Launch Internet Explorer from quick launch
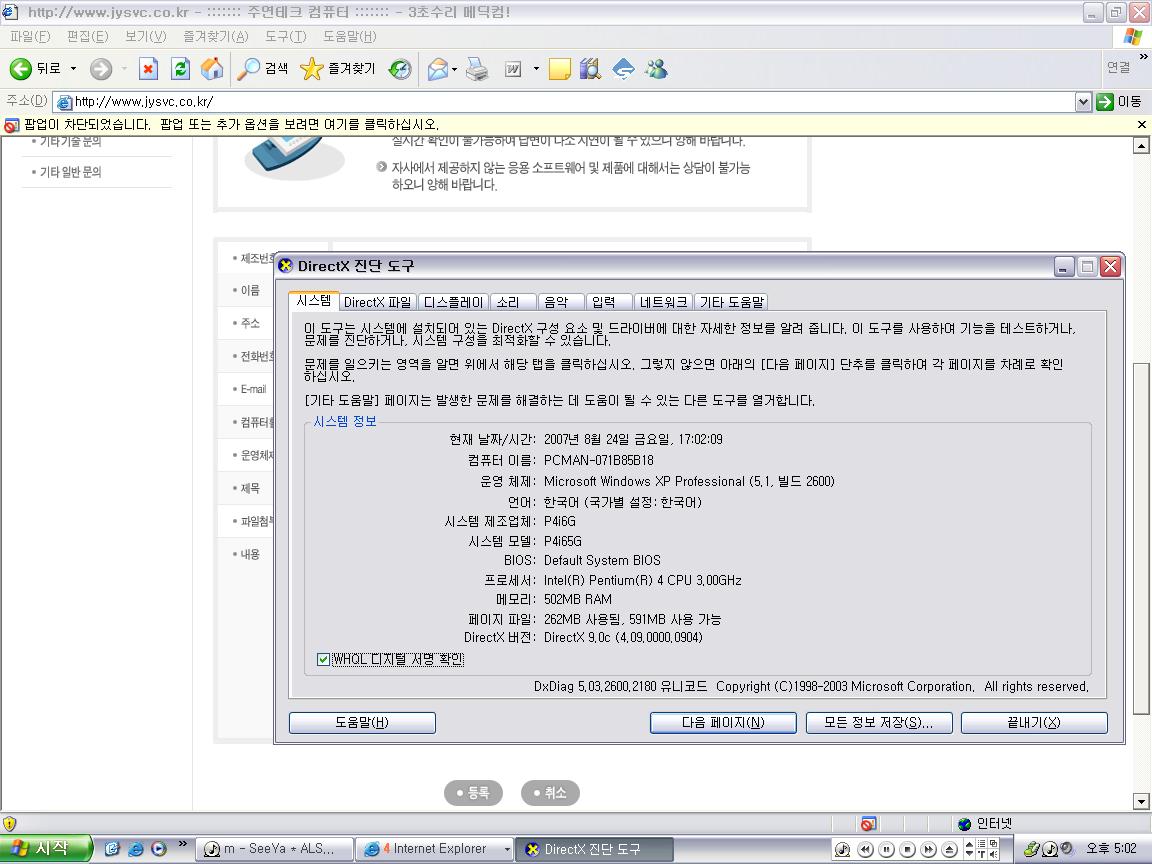The width and height of the screenshot is (1152, 864). (135, 849)
